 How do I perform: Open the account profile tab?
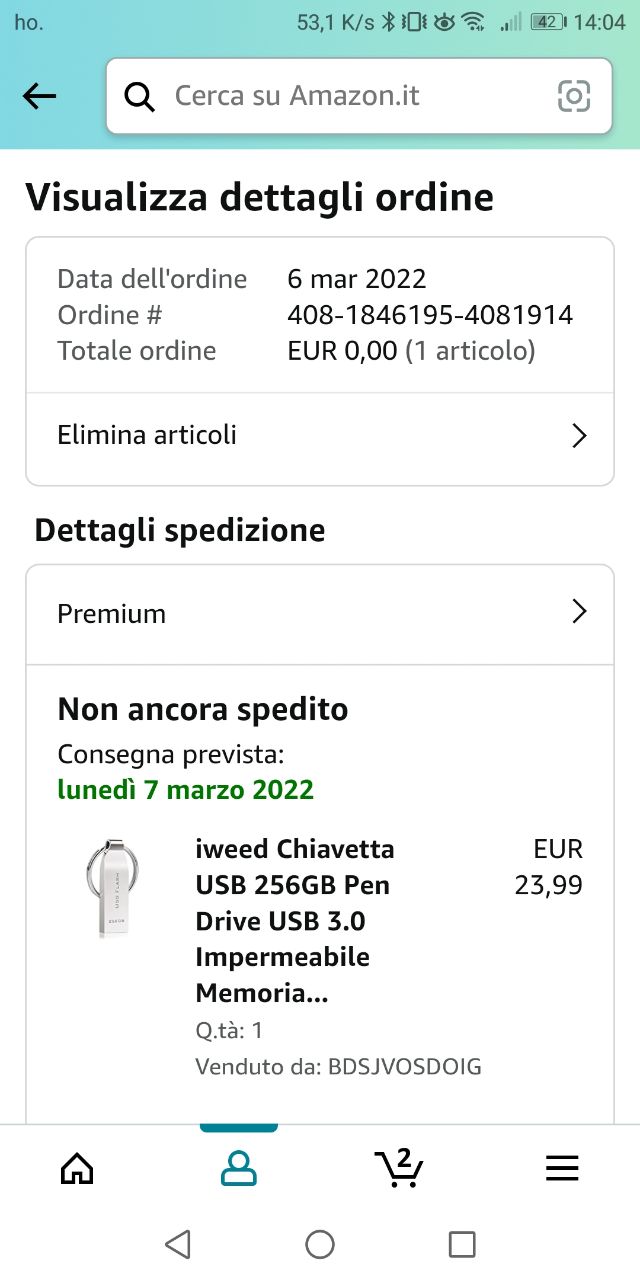pos(238,1168)
